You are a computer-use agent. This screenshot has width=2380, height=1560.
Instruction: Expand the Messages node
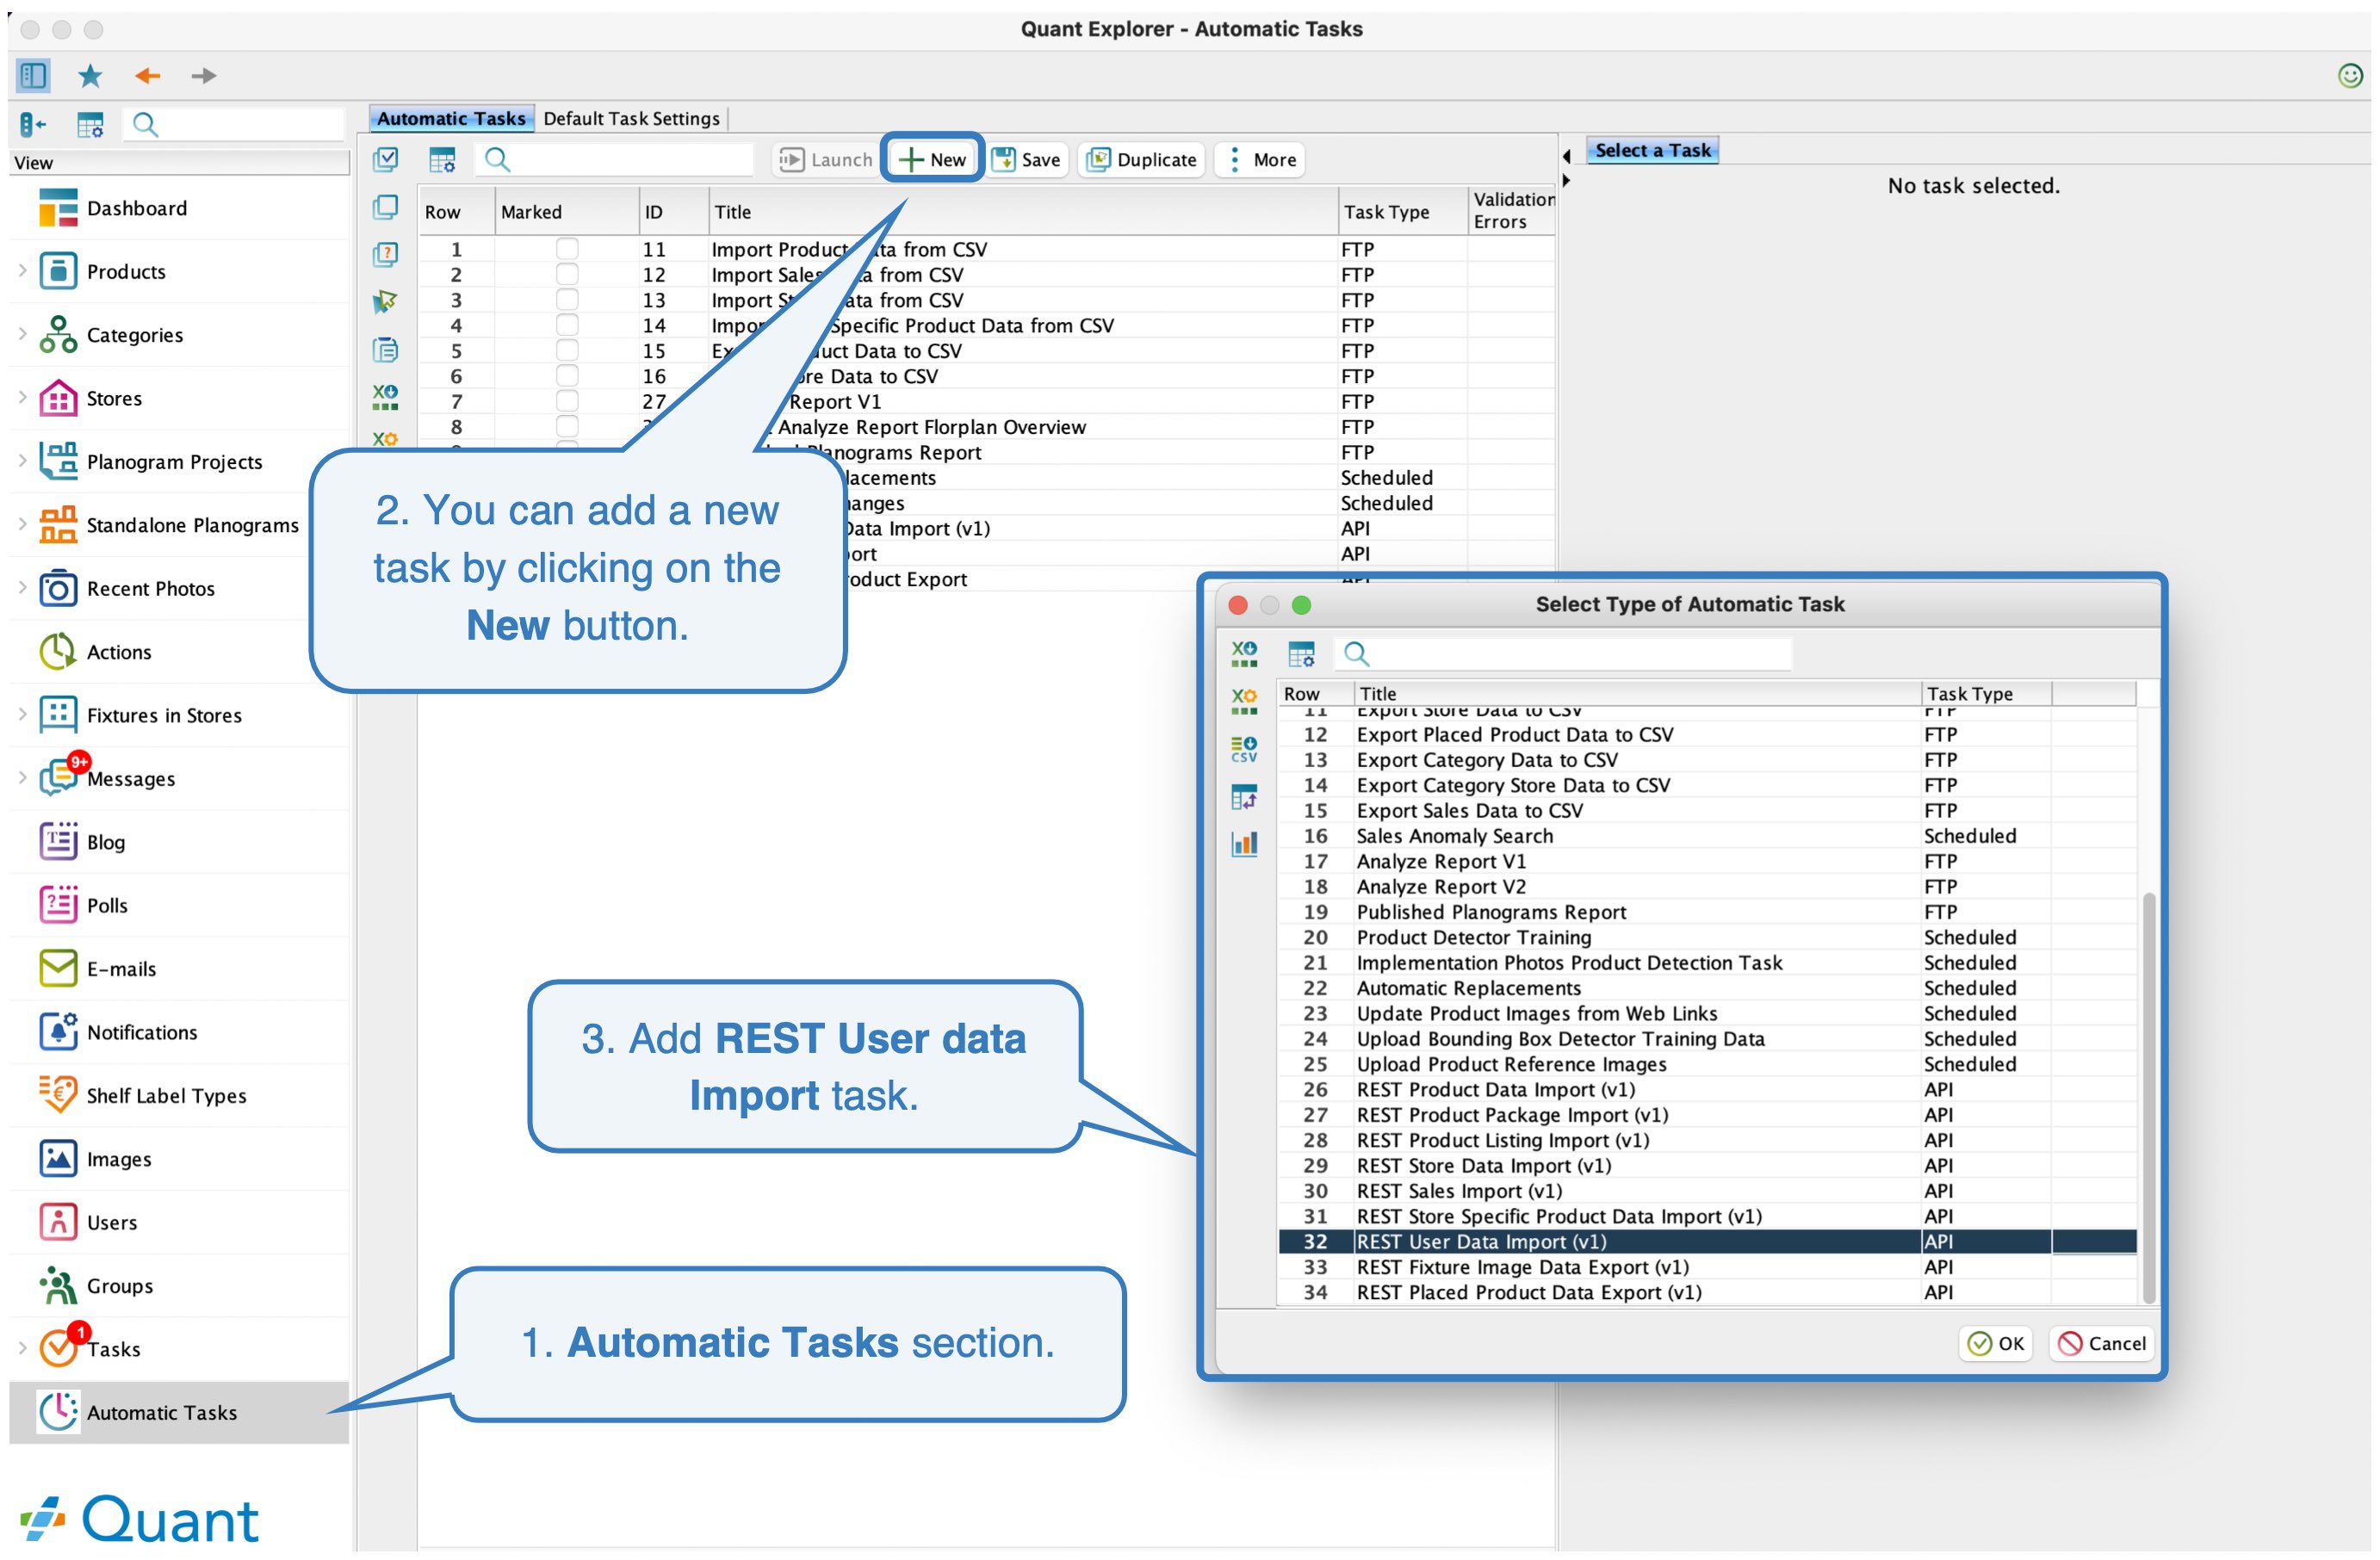click(22, 777)
